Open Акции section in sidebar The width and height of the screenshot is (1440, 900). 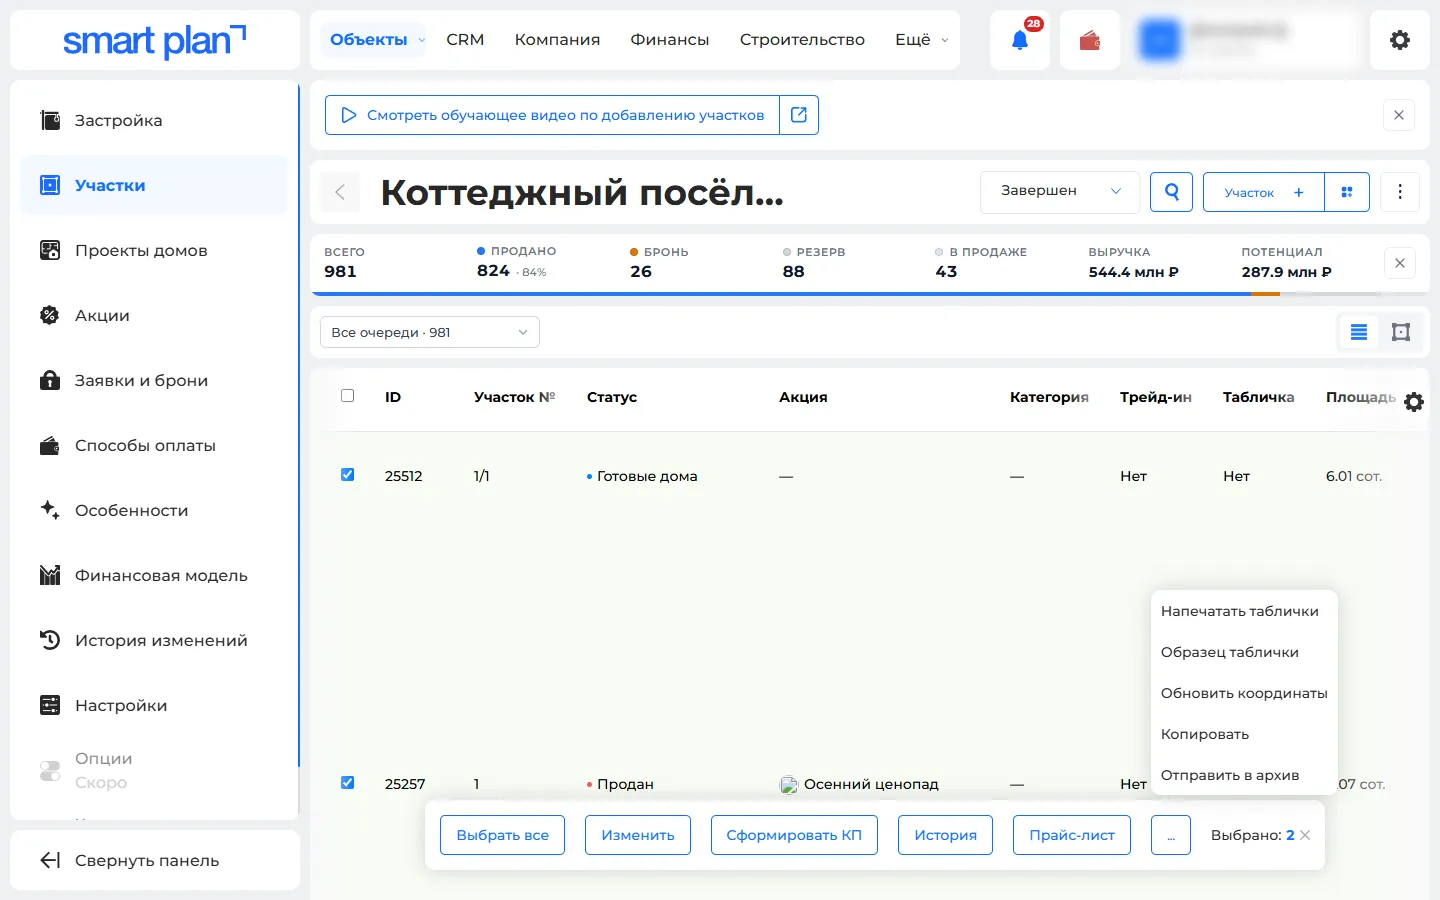click(x=154, y=315)
